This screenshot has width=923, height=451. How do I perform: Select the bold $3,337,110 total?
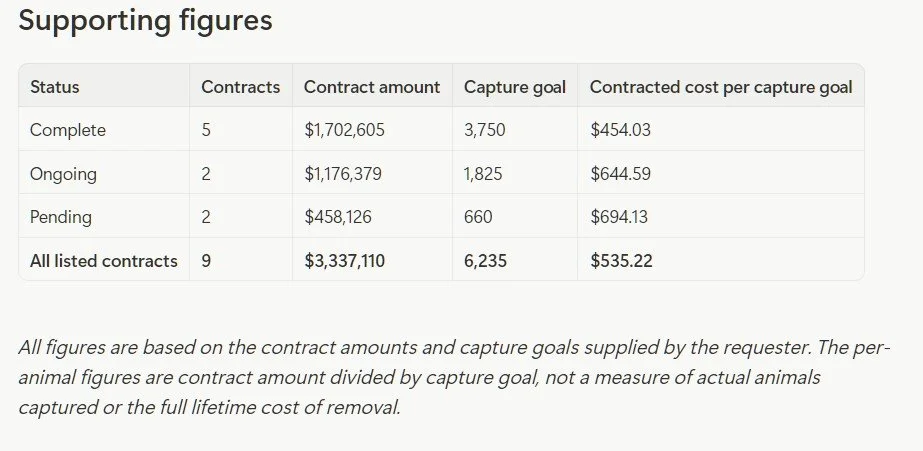[344, 261]
